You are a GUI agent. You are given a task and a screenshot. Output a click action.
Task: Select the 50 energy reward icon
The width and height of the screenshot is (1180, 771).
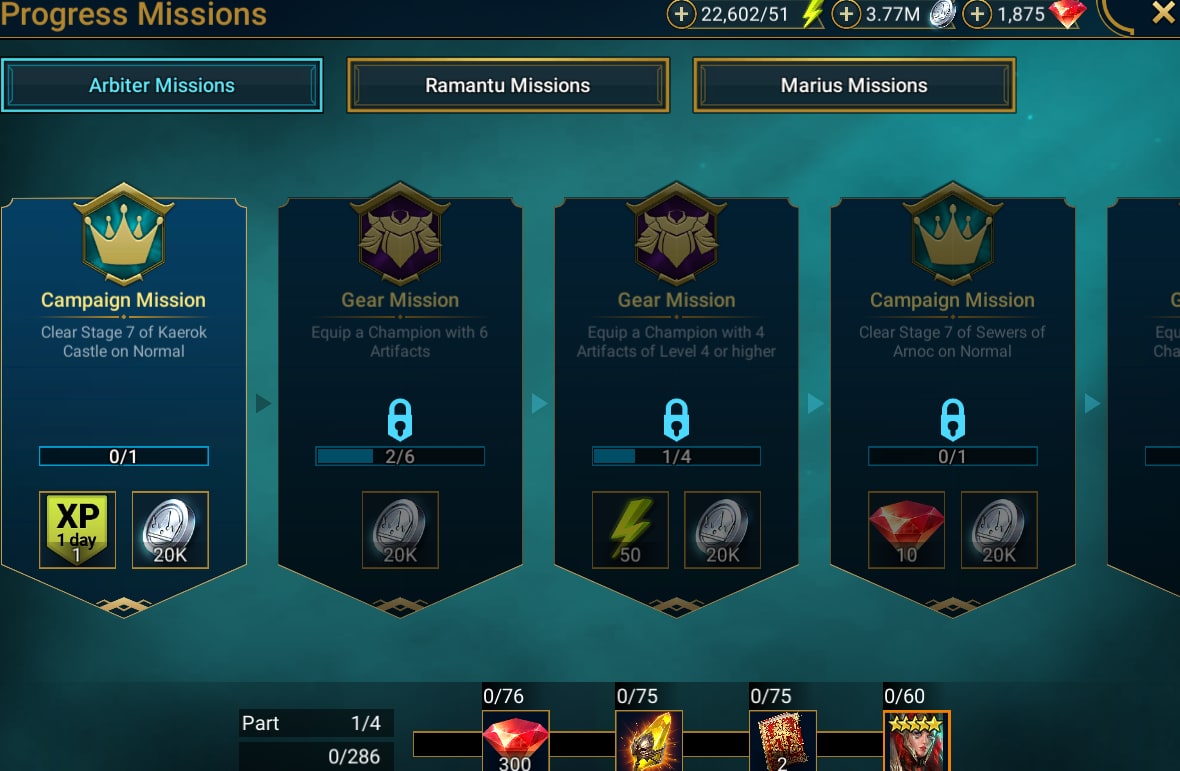point(630,530)
